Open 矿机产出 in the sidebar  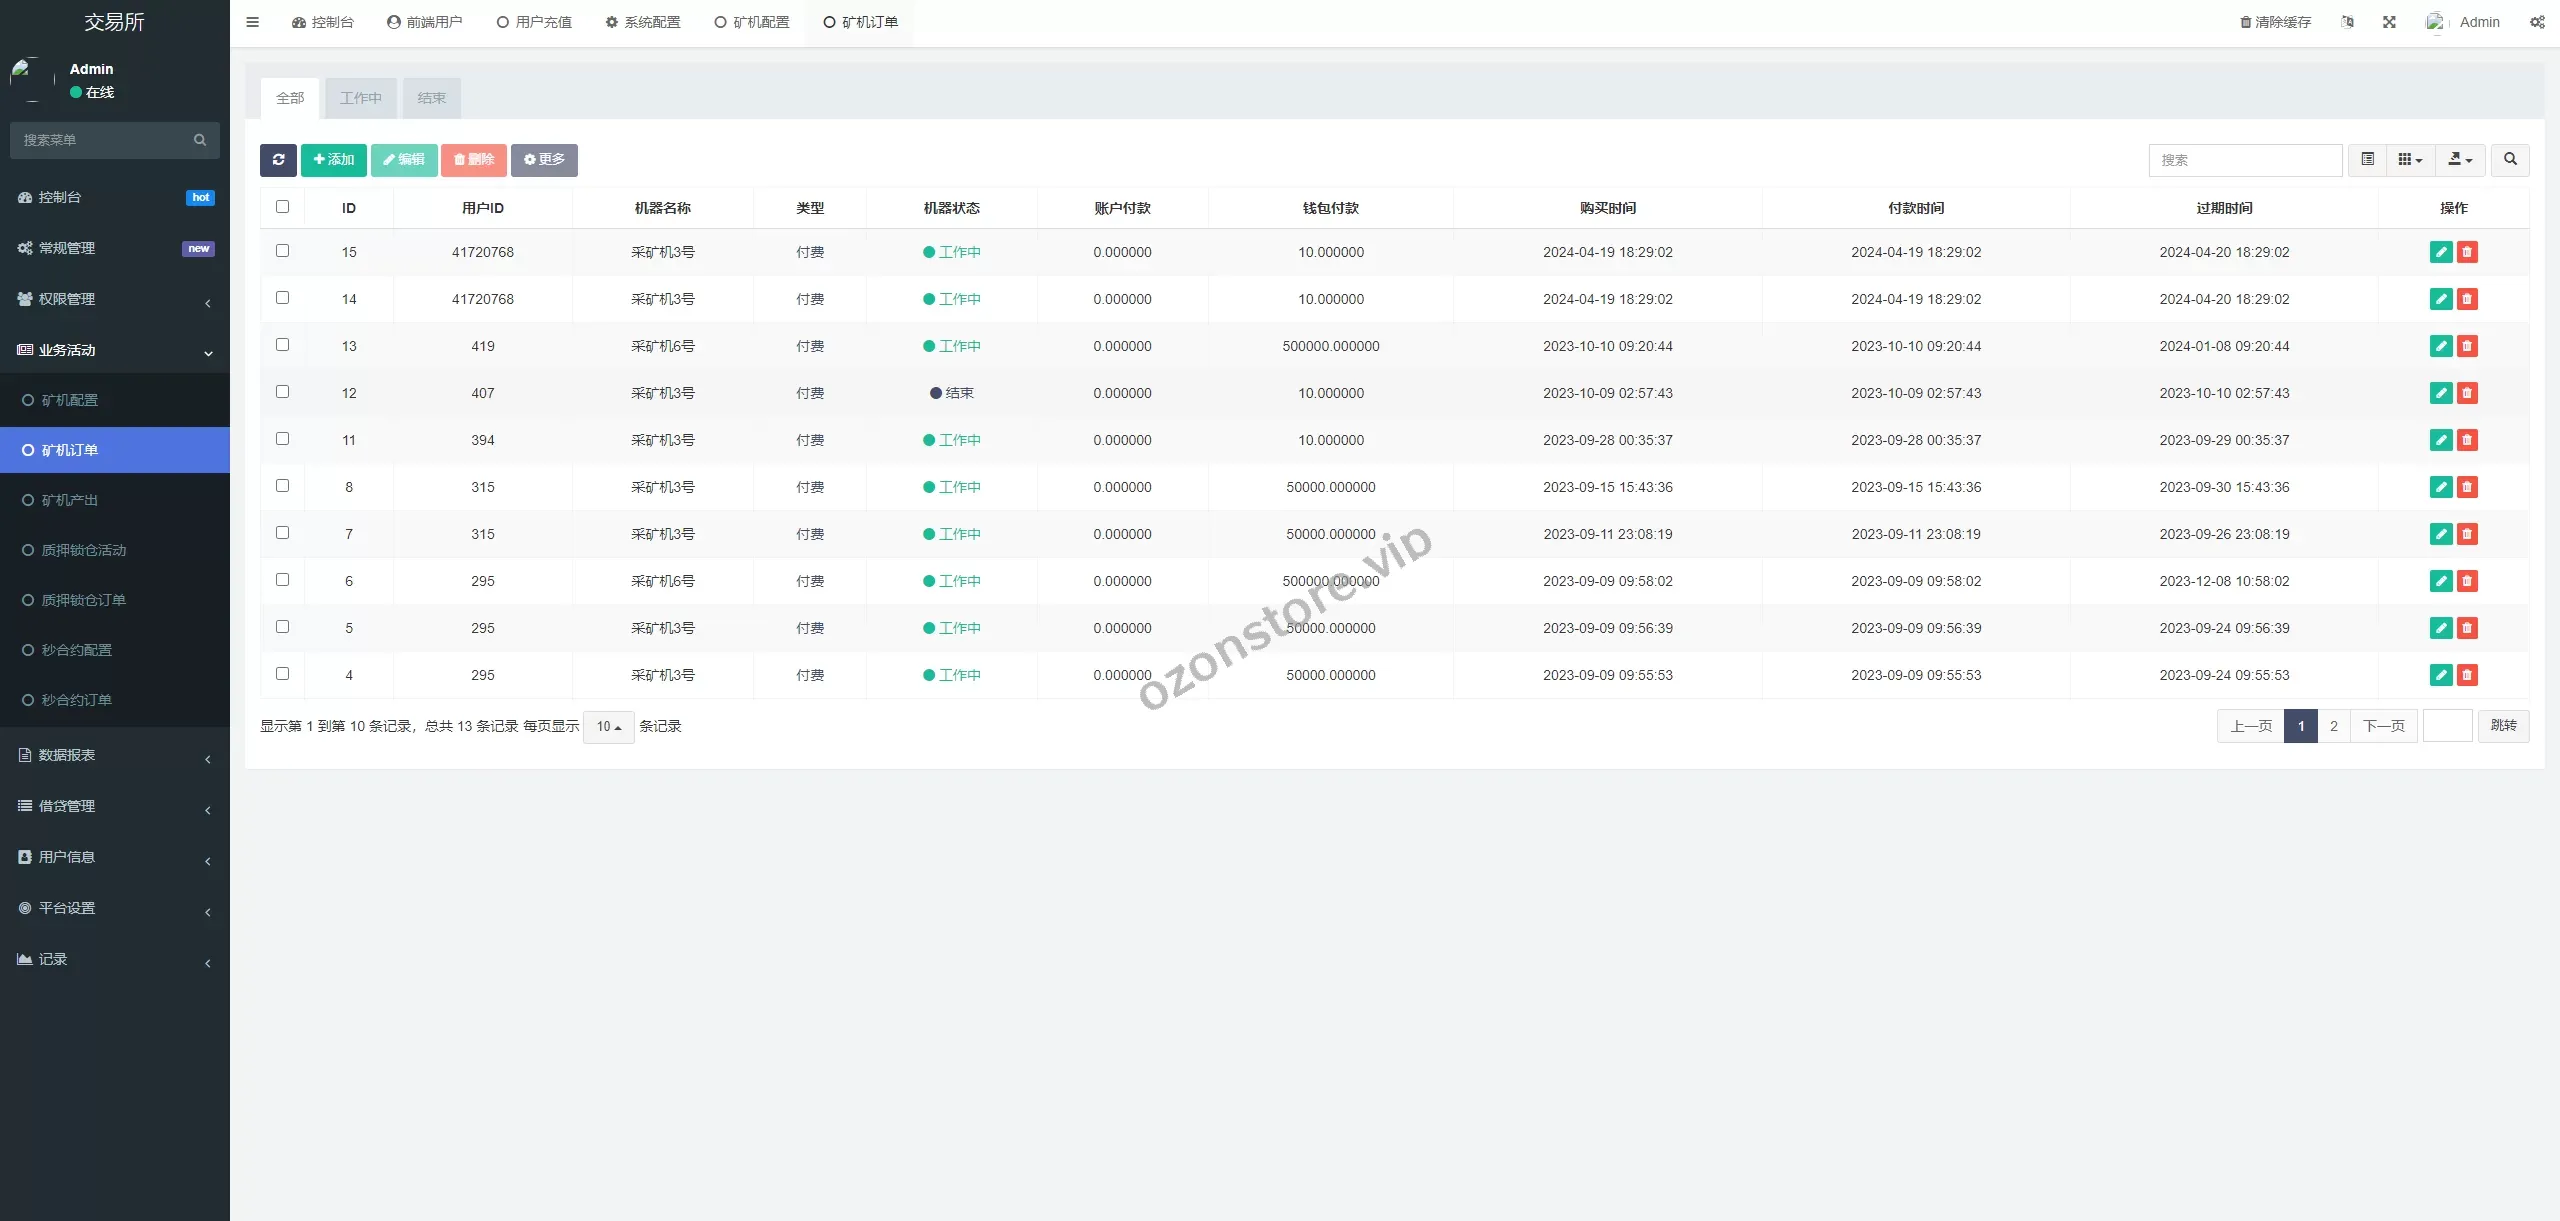pos(70,500)
